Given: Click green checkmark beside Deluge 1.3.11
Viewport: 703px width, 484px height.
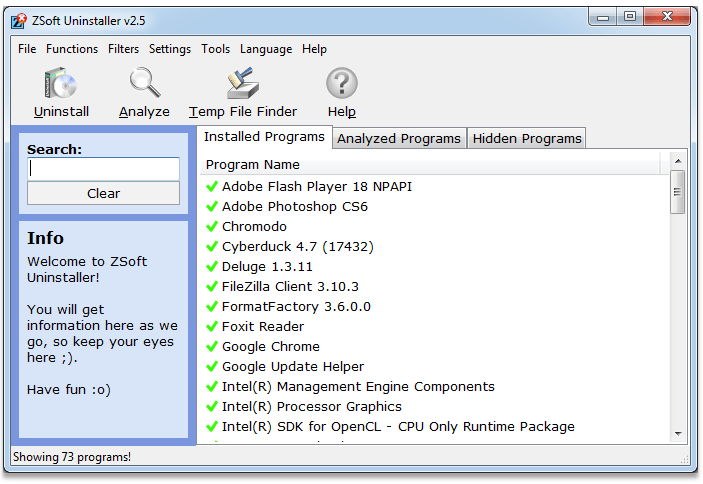Looking at the screenshot, I should pos(212,267).
